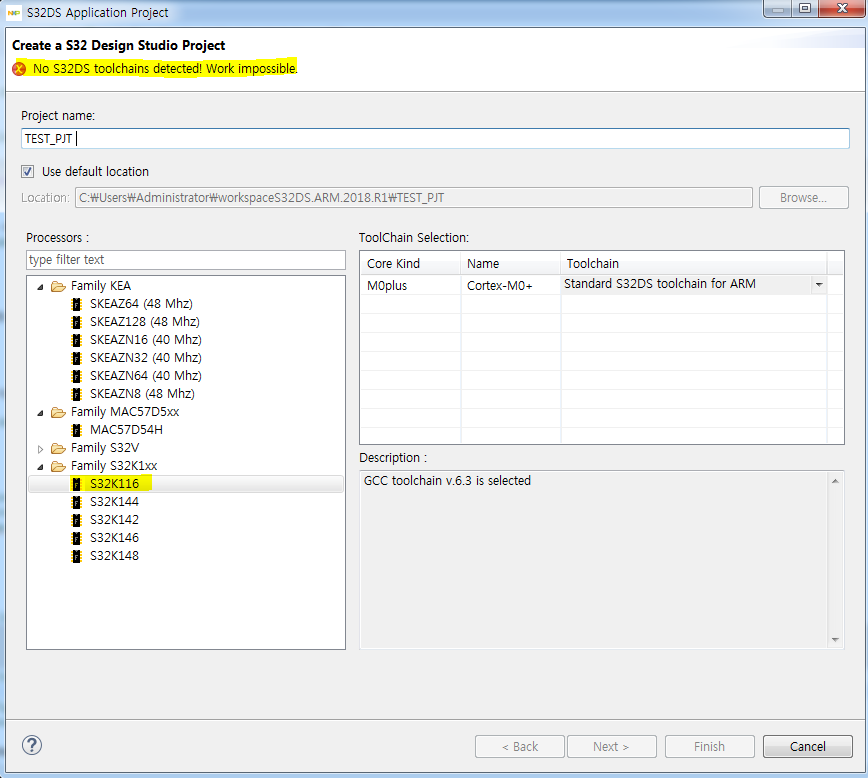
Task: Click "GCC toolchain v.6.3 is selected" text
Action: 447,481
